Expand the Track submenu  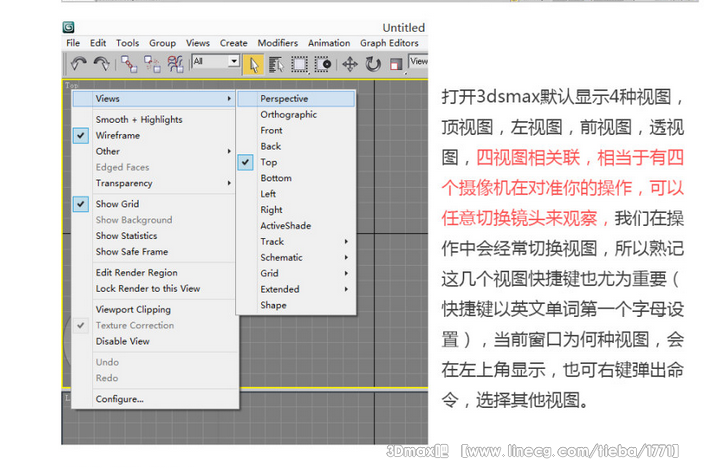(296, 242)
